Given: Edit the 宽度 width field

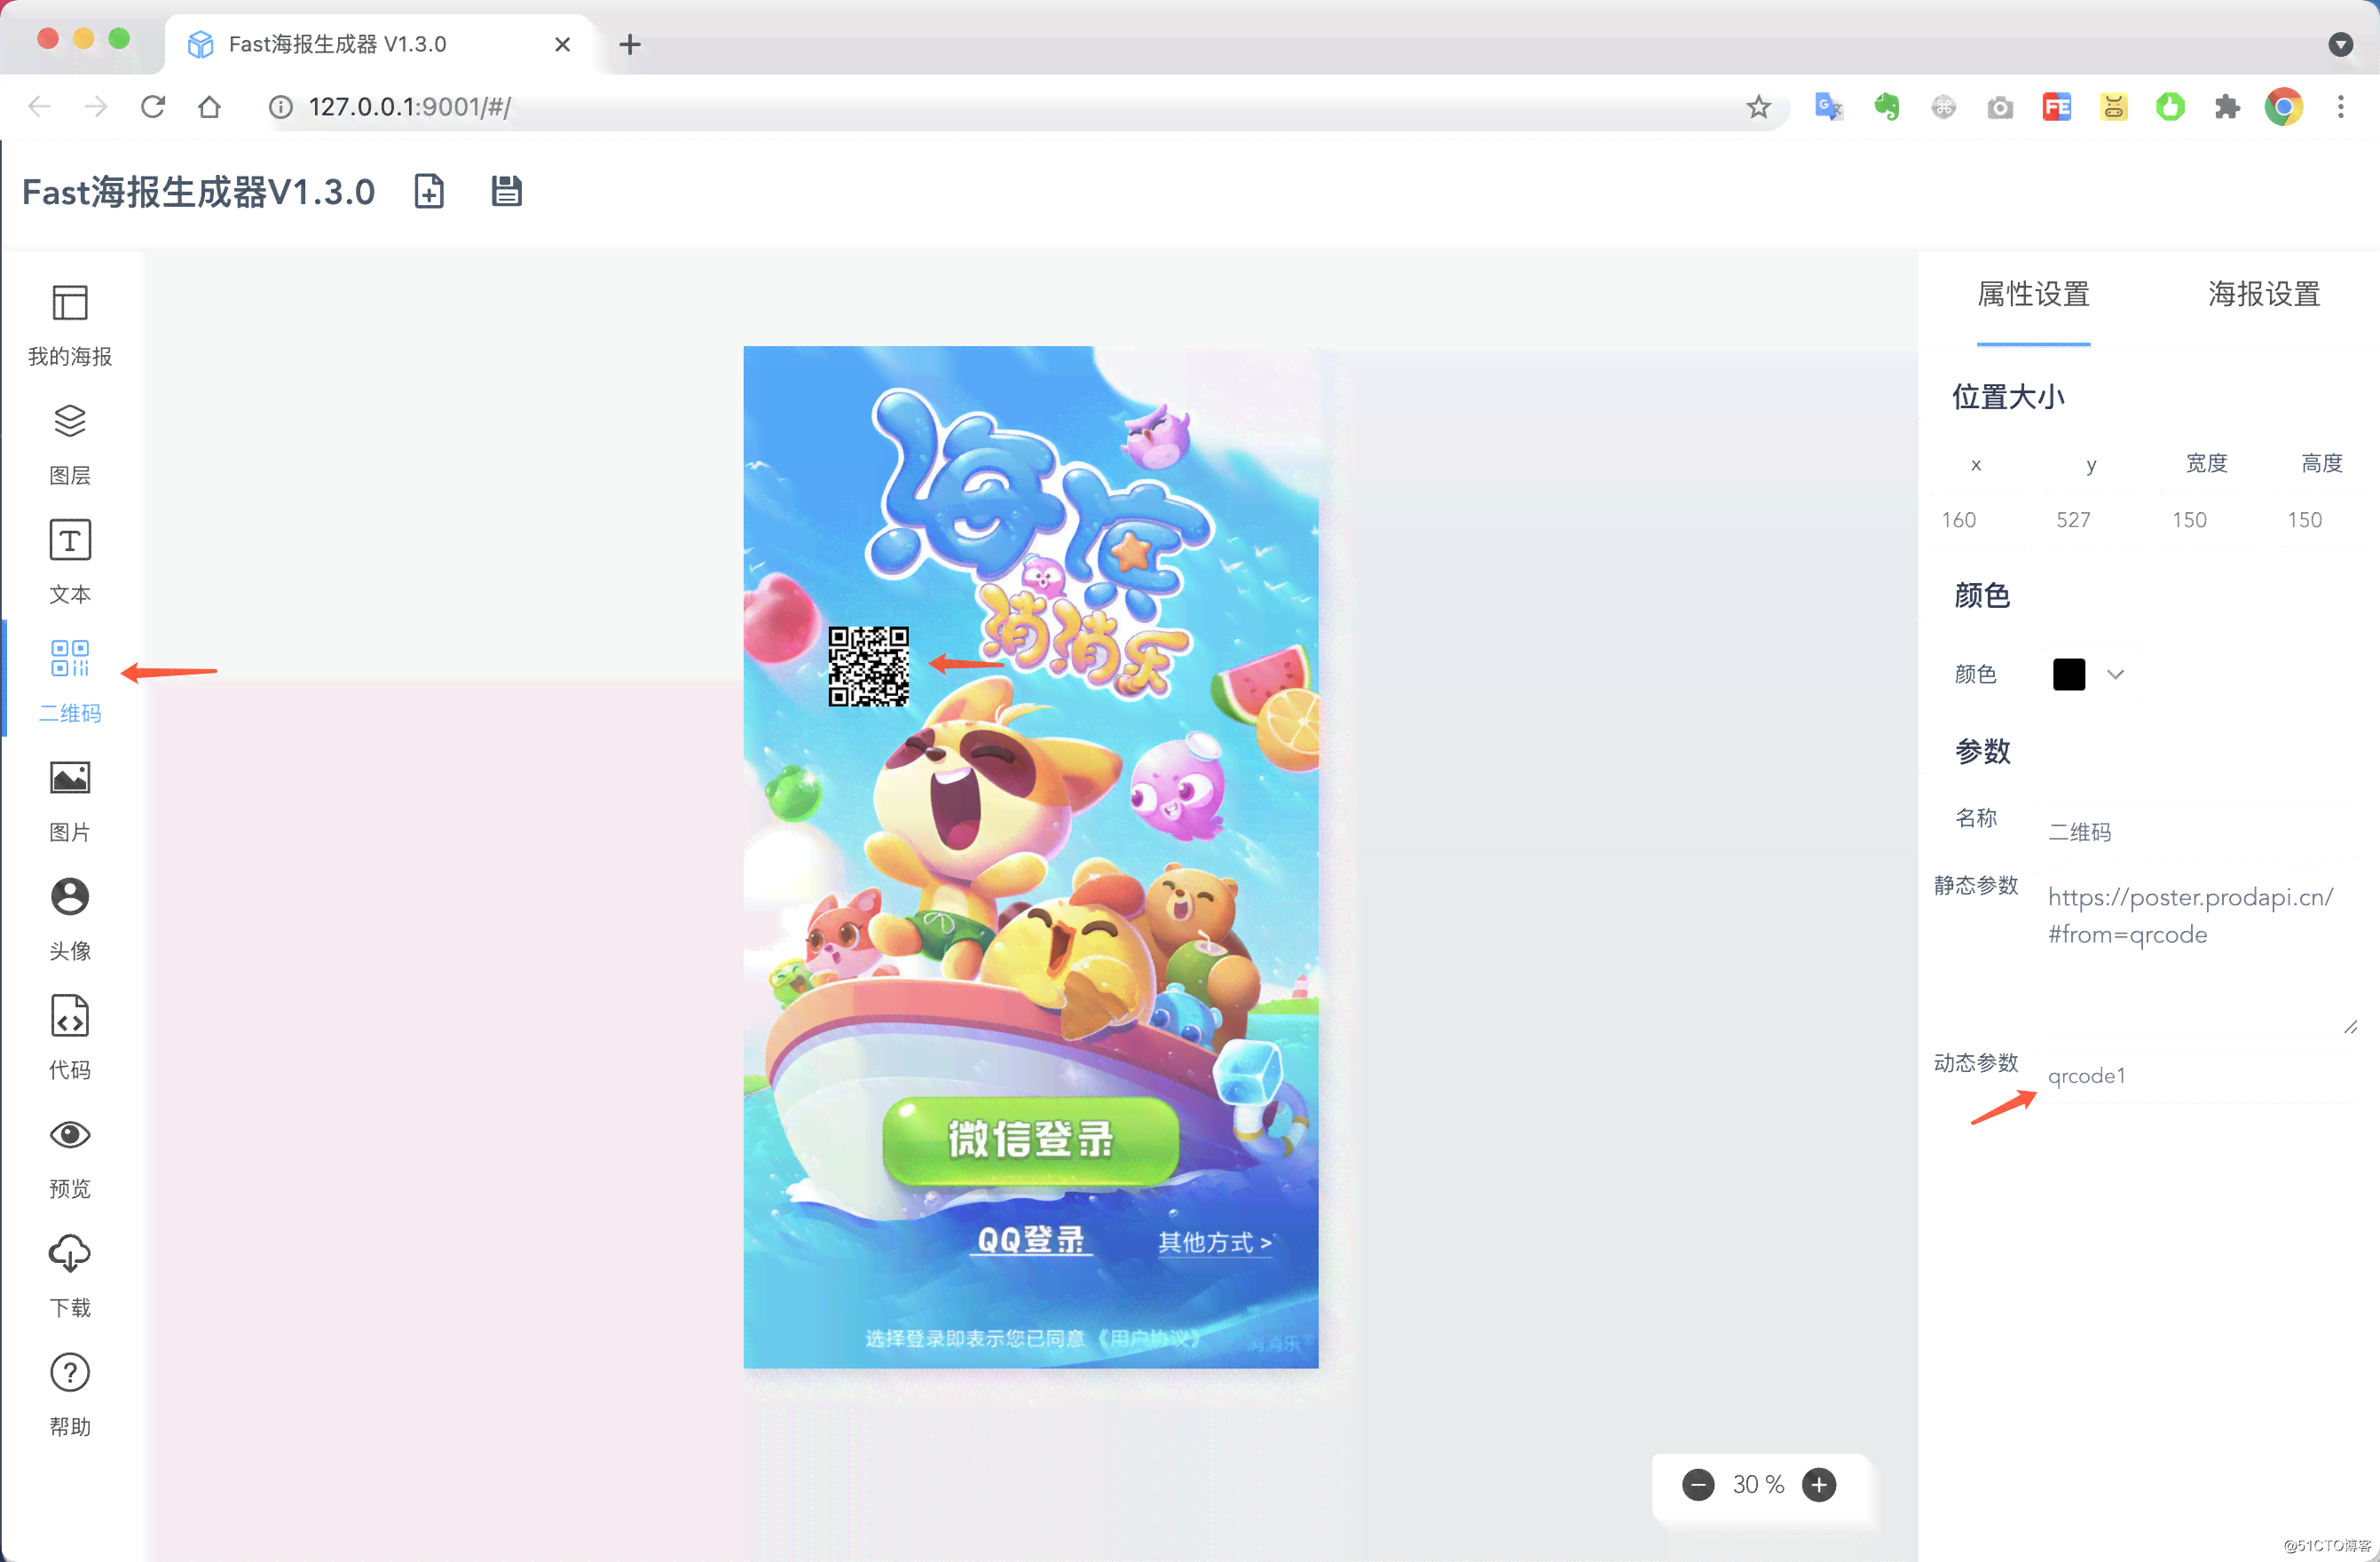Looking at the screenshot, I should tap(2208, 519).
